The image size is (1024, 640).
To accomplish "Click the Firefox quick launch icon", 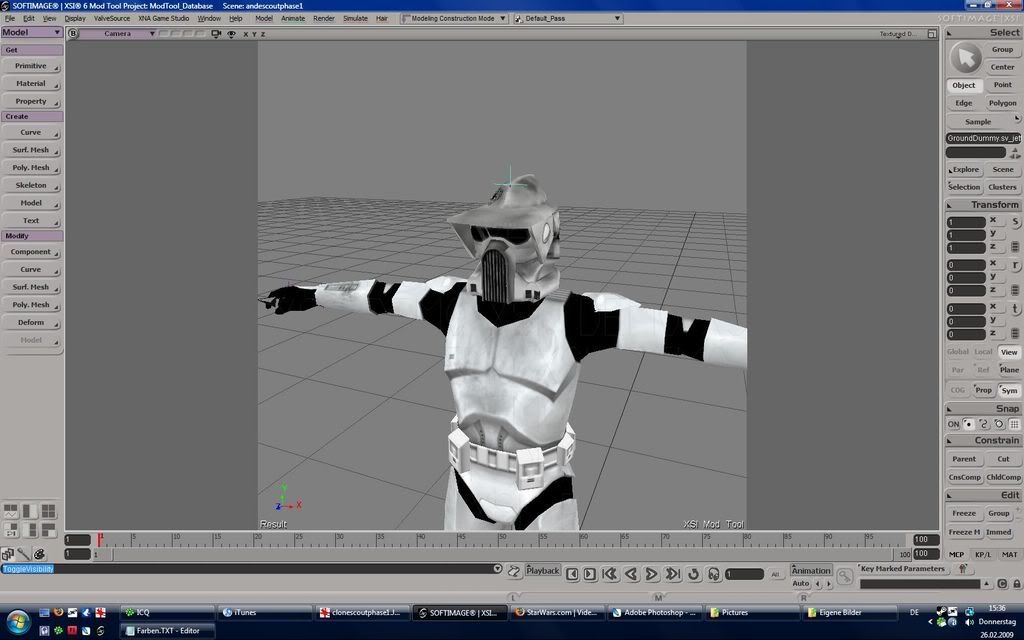I will (58, 612).
